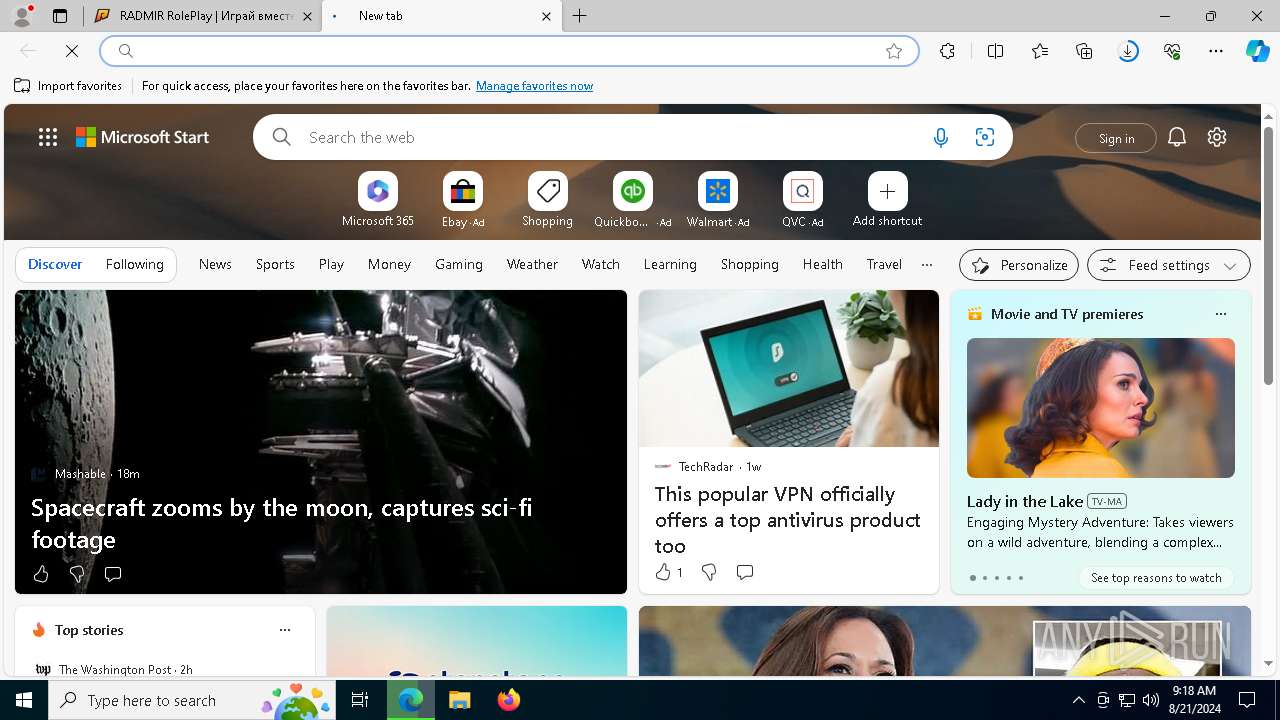Open Task View on taskbar
Viewport: 1280px width, 720px height.
coord(360,700)
